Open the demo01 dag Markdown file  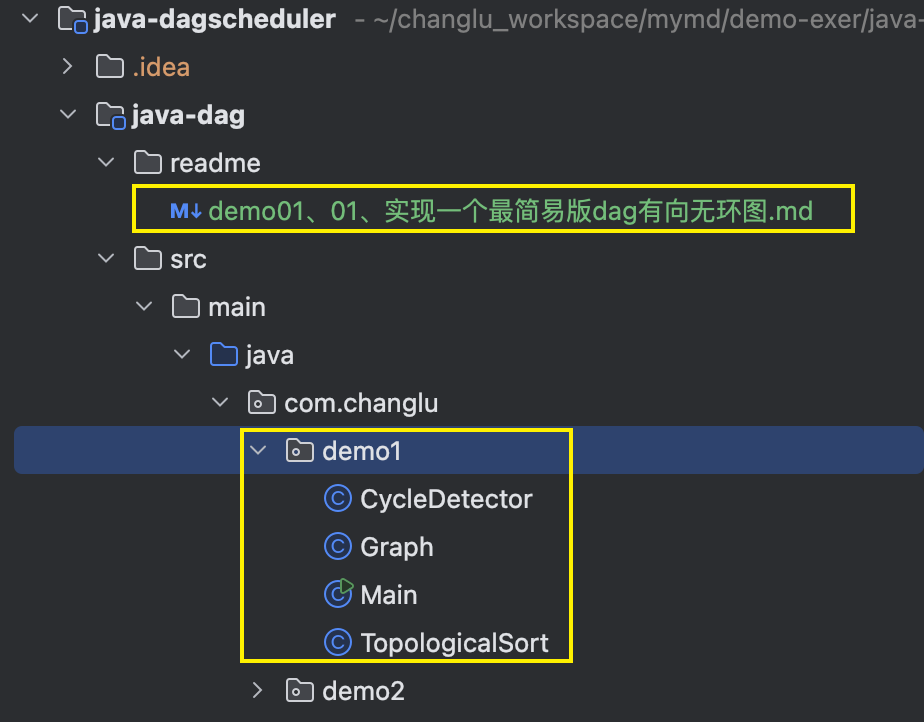510,211
